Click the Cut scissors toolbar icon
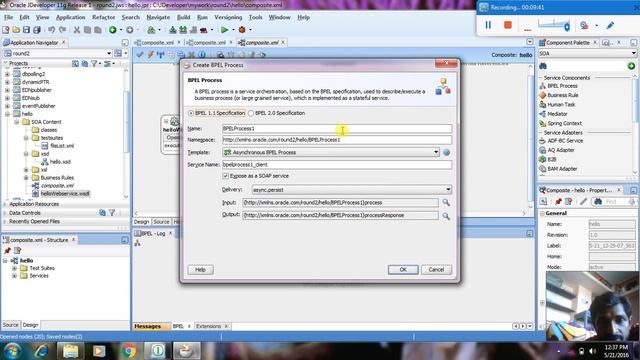 77,30
